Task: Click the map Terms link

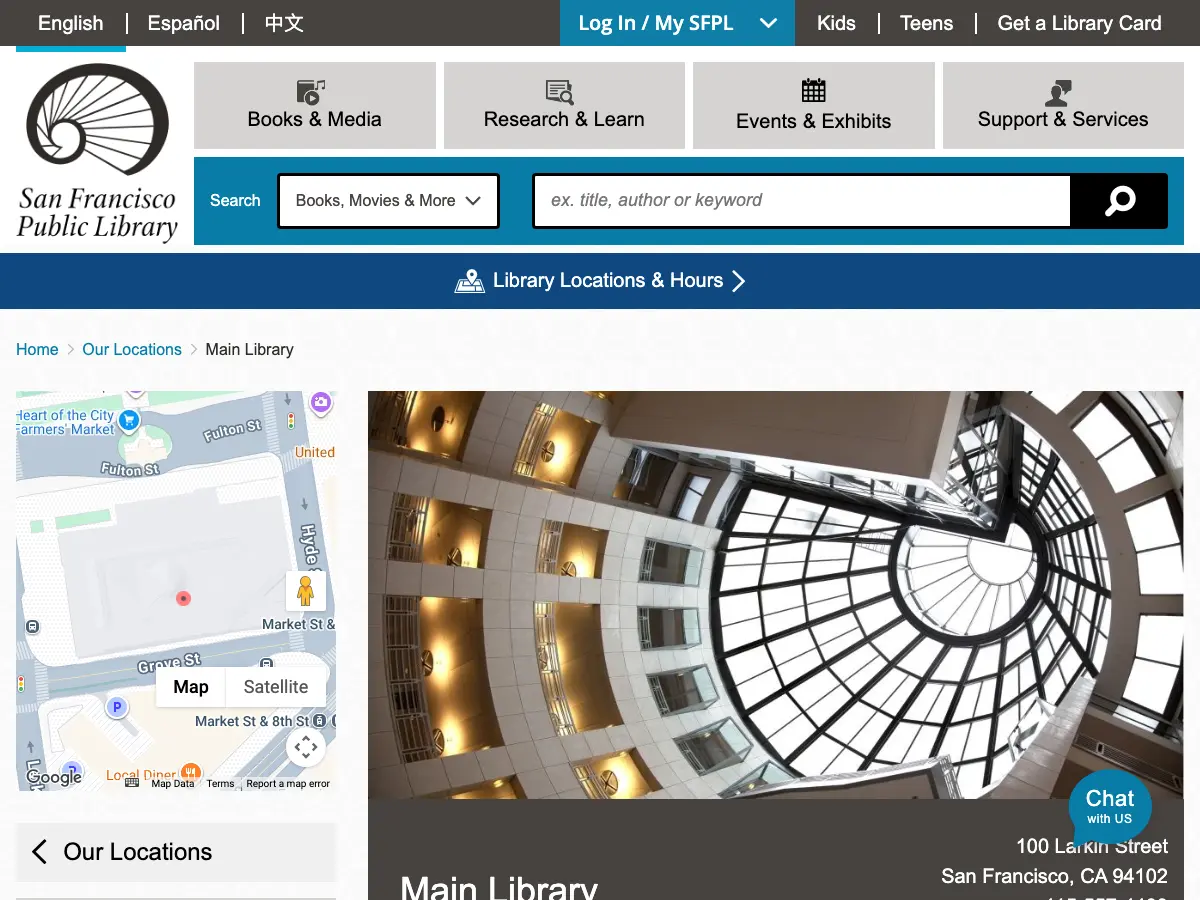Action: coord(220,784)
